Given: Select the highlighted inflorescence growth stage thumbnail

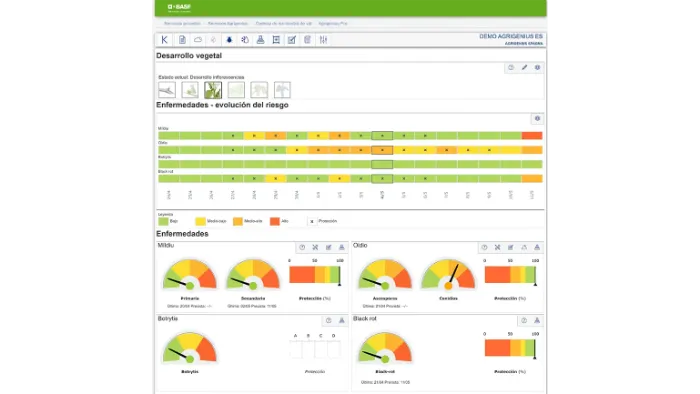Looking at the screenshot, I should (213, 90).
